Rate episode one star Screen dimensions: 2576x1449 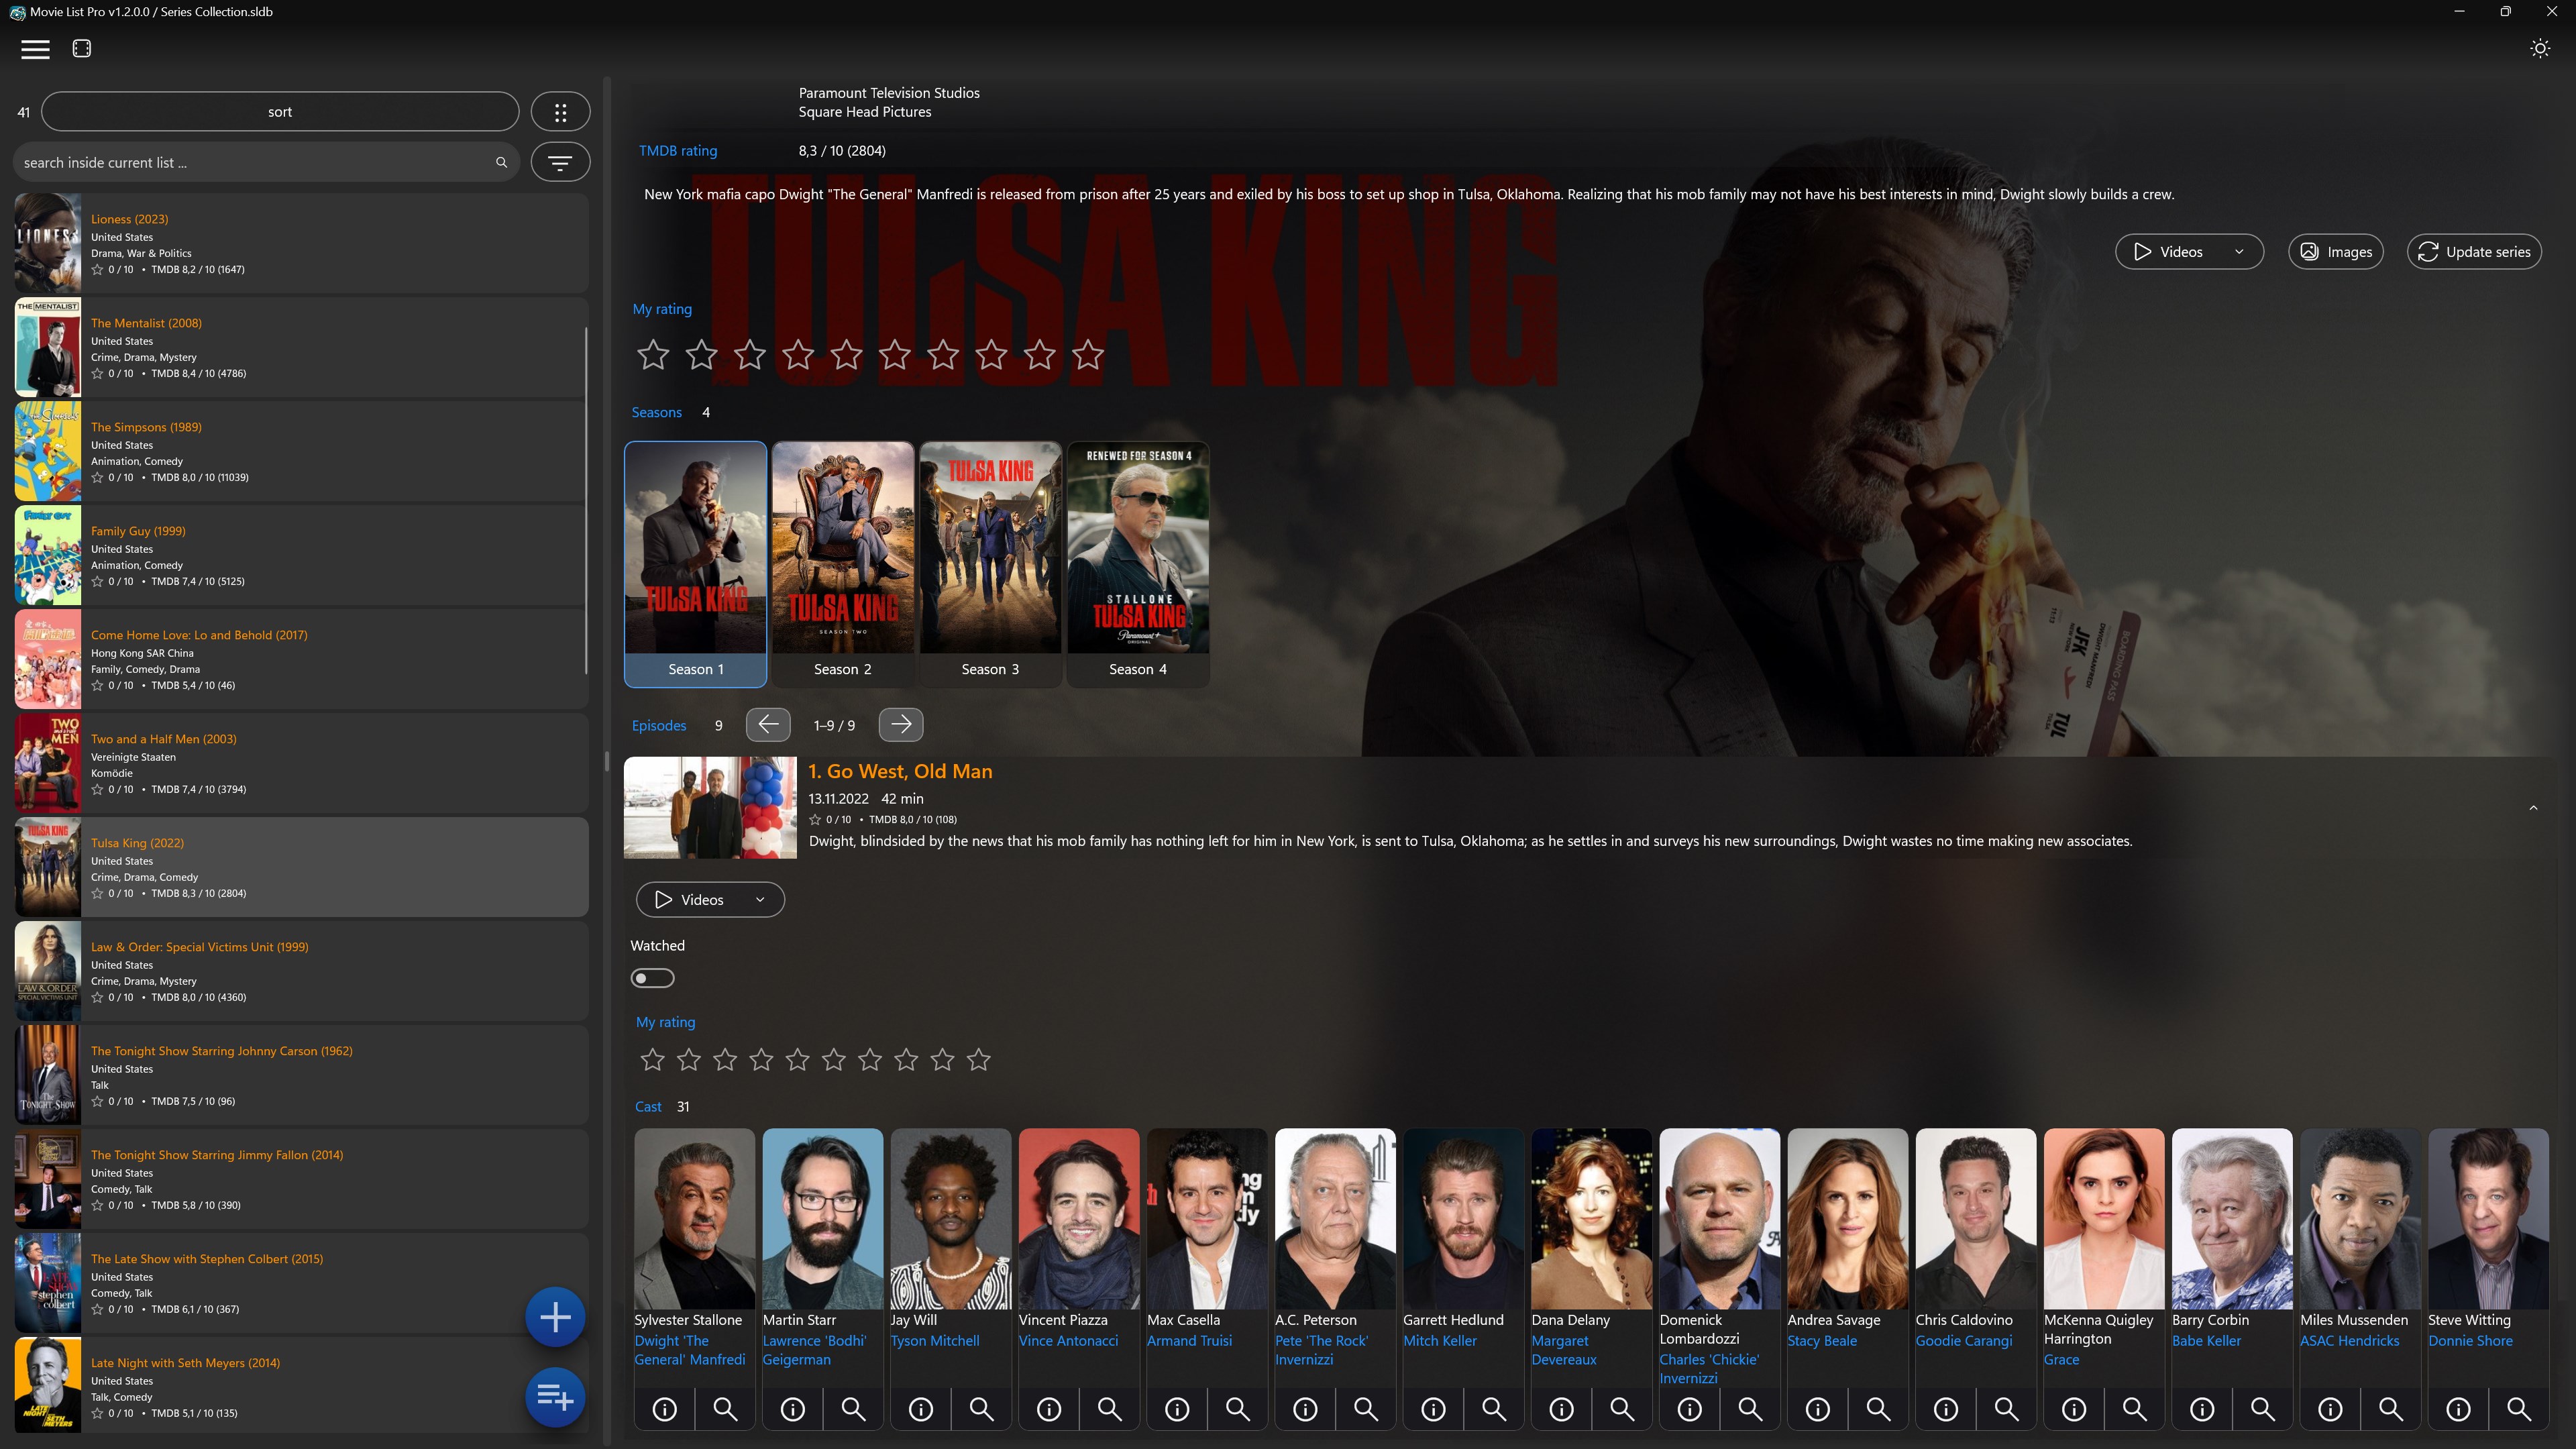pos(652,1059)
